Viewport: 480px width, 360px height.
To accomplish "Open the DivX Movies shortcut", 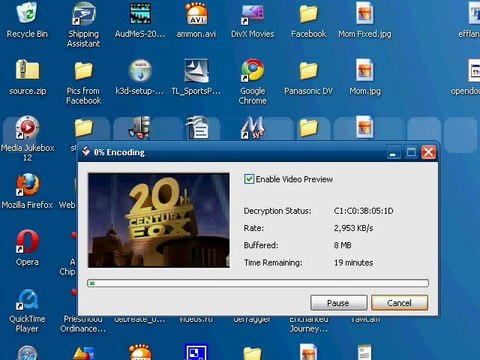I will pos(253,20).
